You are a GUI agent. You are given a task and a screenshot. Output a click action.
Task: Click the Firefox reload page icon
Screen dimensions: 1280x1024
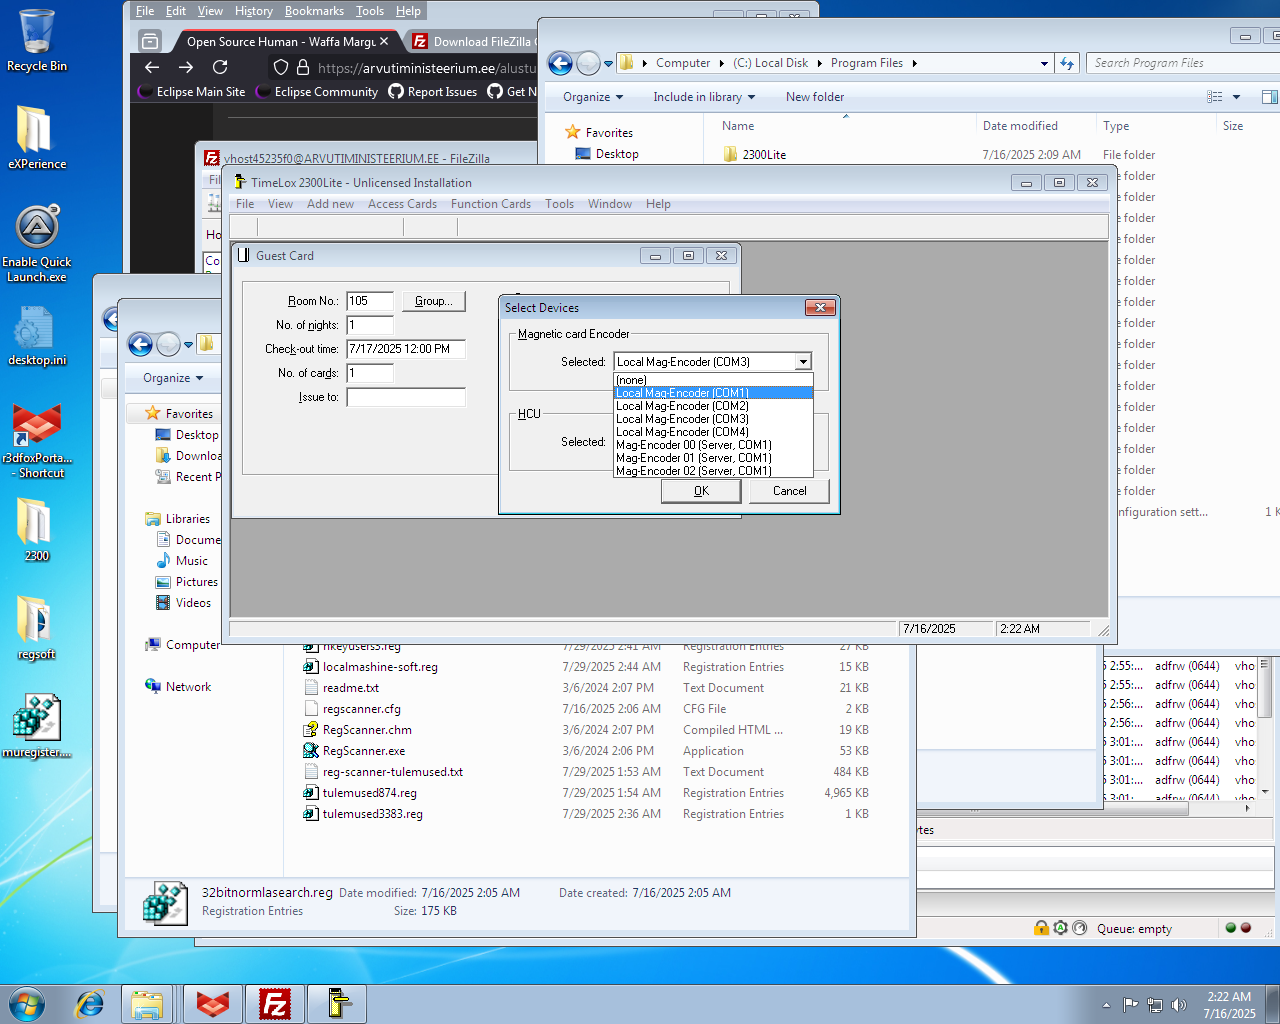220,67
